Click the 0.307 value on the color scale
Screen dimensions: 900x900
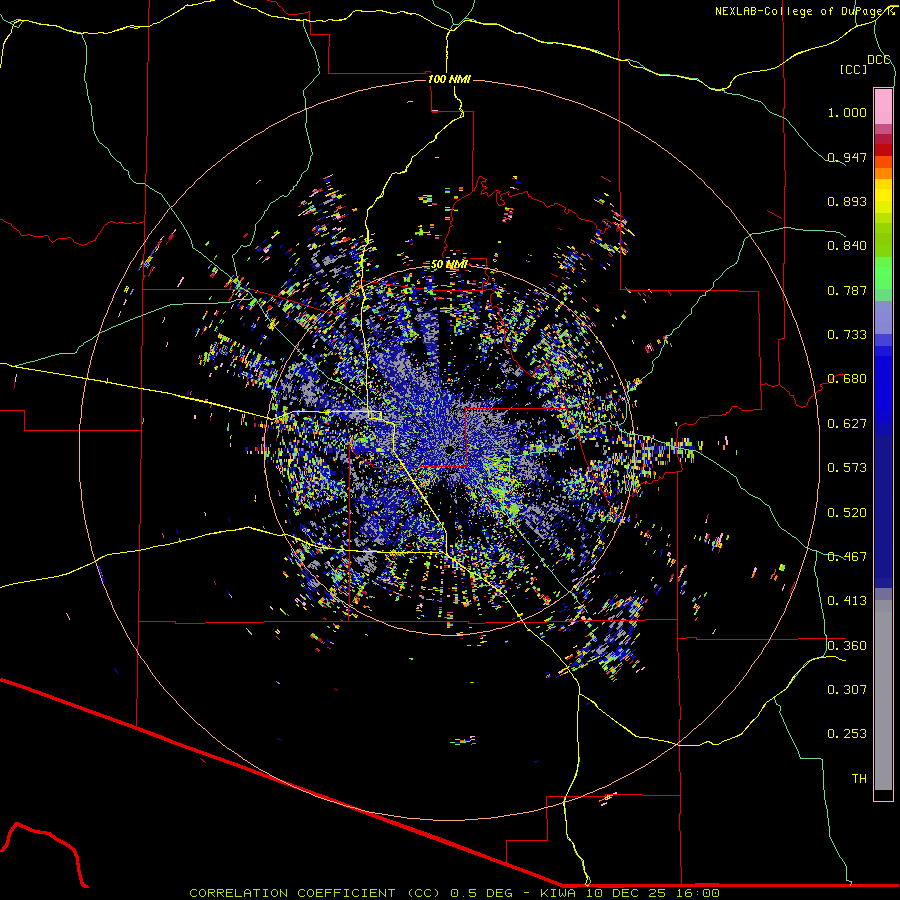click(x=847, y=690)
